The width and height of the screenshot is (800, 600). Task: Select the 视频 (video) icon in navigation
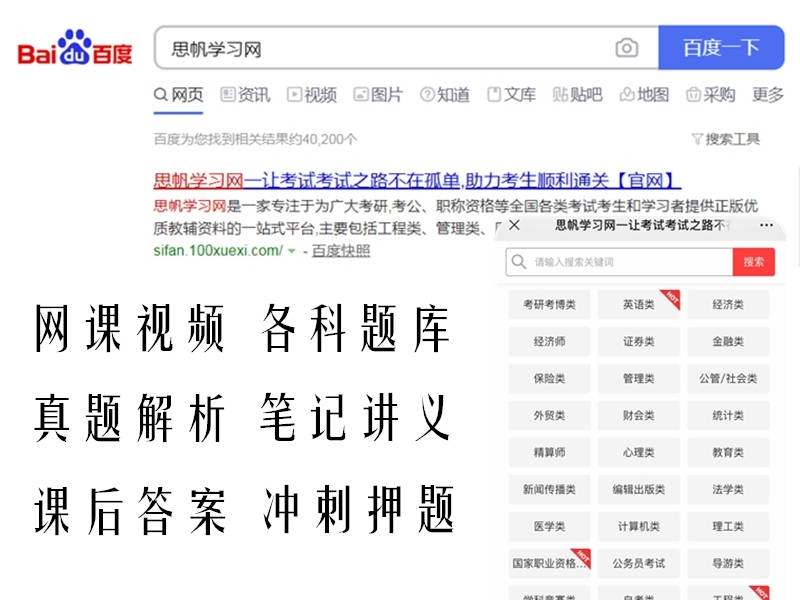click(293, 96)
